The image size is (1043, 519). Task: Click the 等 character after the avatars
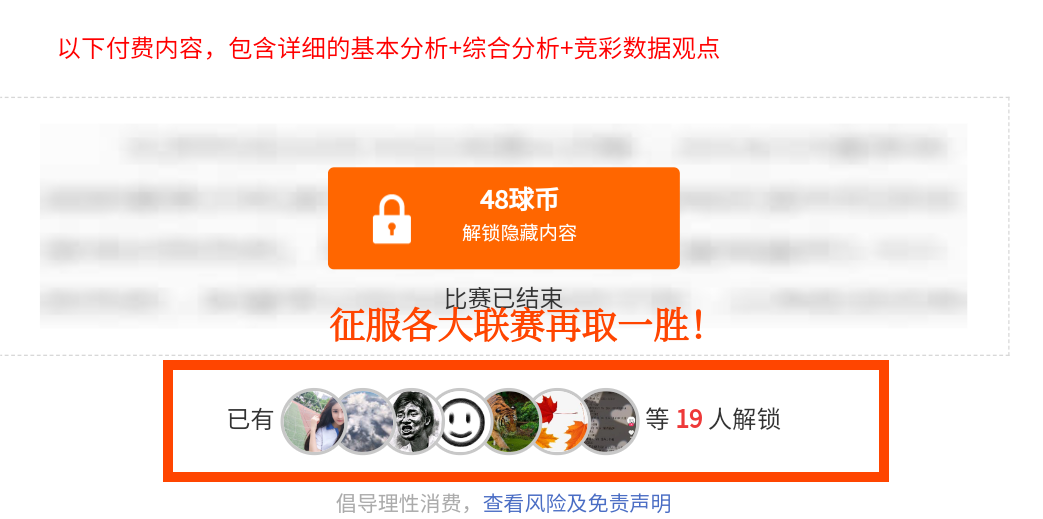pyautogui.click(x=657, y=421)
